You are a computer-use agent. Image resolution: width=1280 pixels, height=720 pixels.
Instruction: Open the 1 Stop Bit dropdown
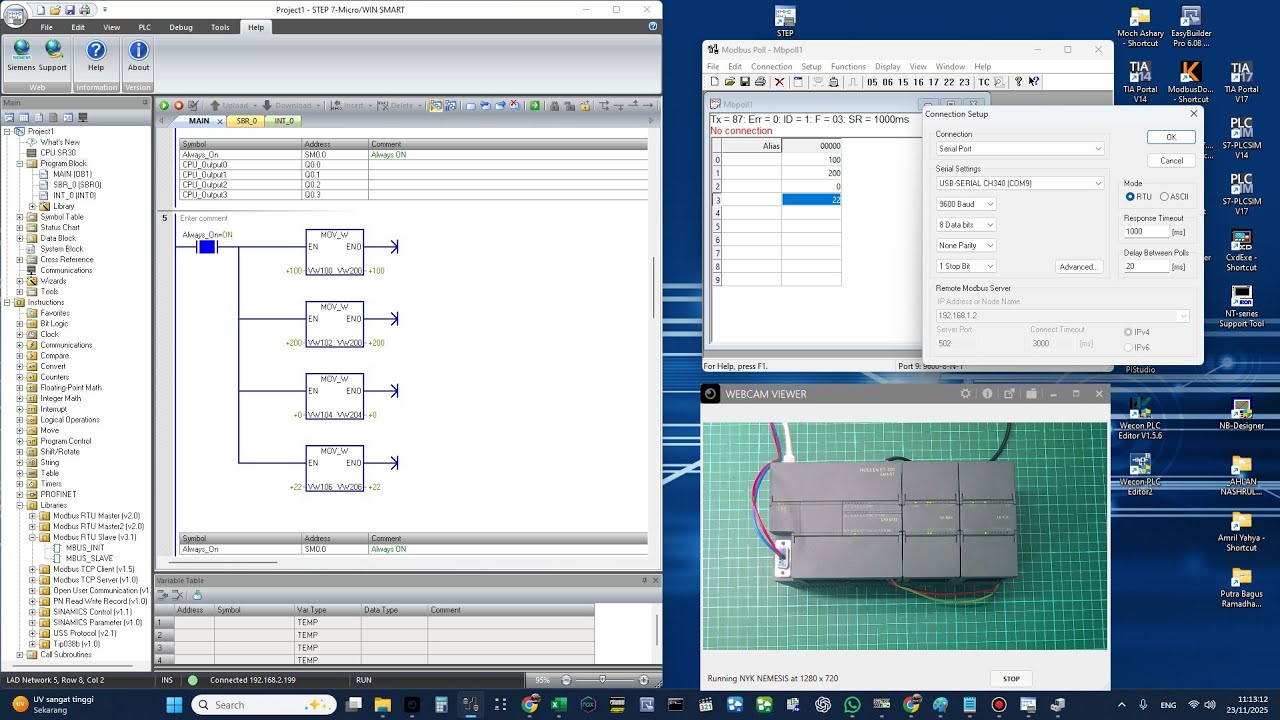pyautogui.click(x=966, y=266)
